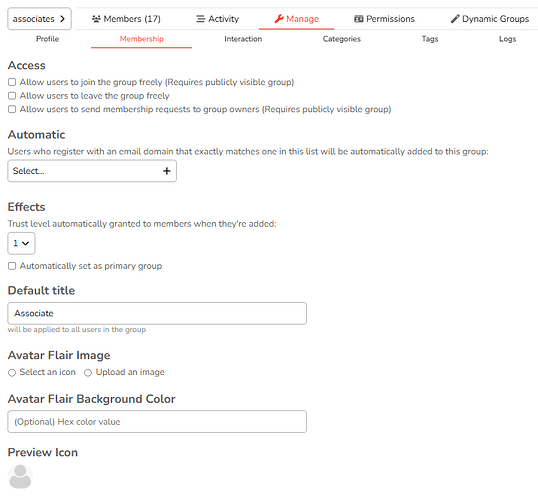538x500 pixels.
Task: Click the people icon beside Members
Action: [x=96, y=19]
